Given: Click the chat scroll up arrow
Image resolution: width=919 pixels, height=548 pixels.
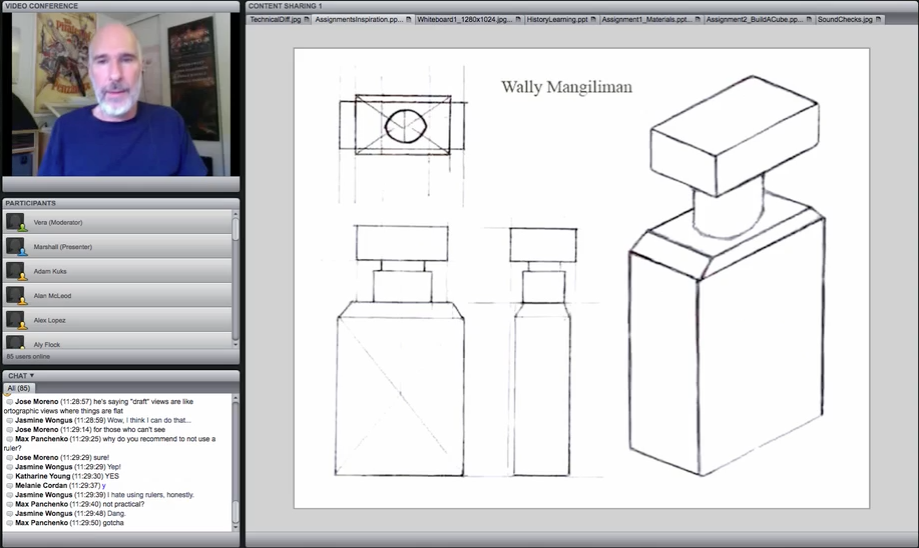Looking at the screenshot, I should [x=236, y=399].
